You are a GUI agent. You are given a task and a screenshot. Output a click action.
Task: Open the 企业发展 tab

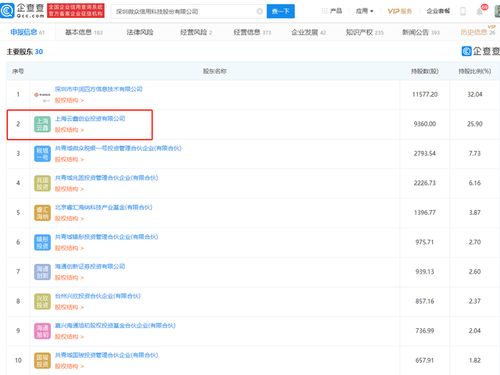[x=308, y=32]
